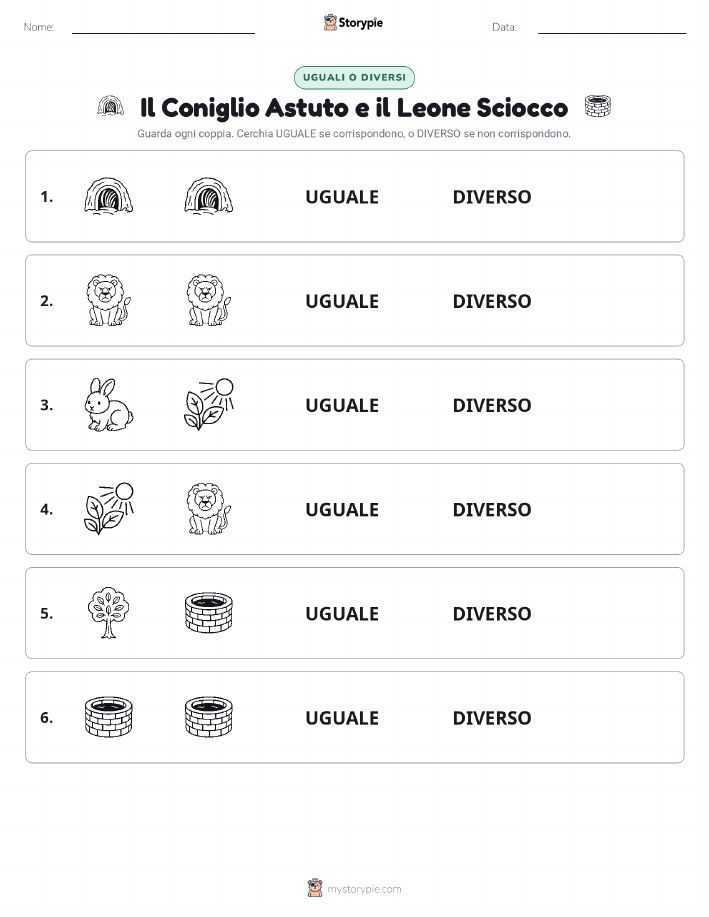709x917 pixels.
Task: Open the mystorypie.com link in the footer
Action: click(364, 889)
